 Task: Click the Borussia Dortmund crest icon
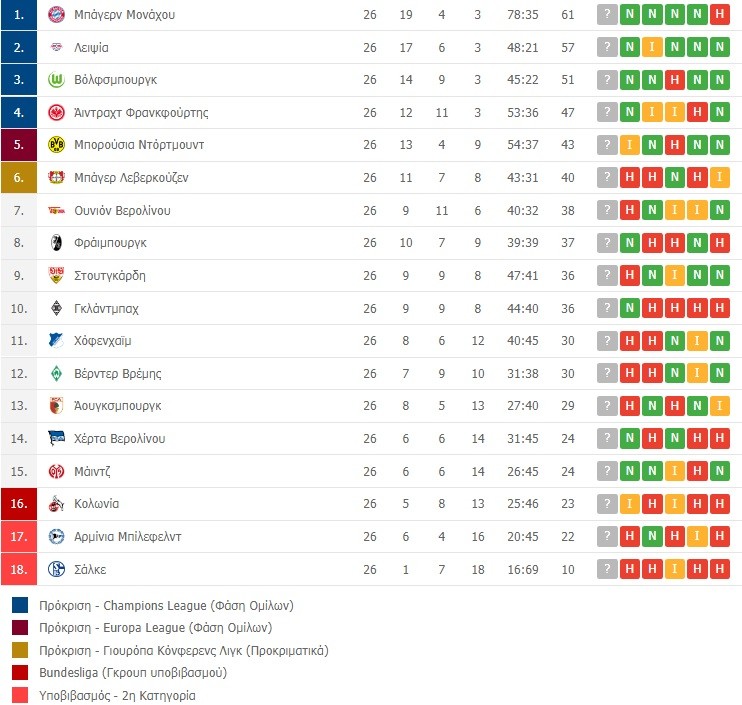click(56, 145)
